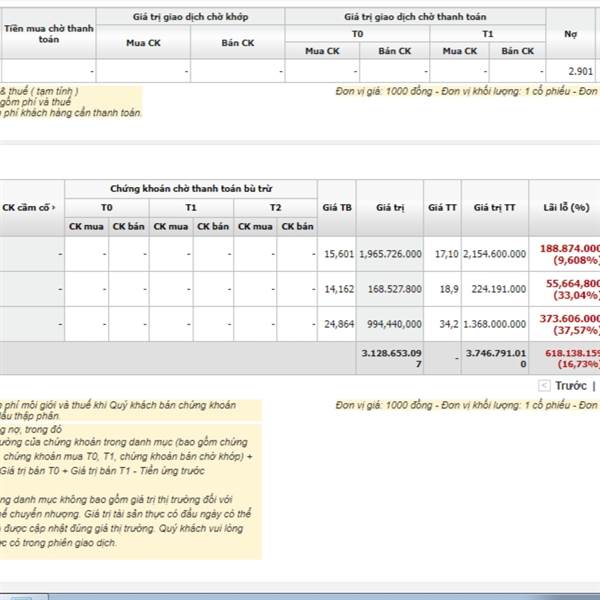Sort by the Lãi lỗ (%) column header
Screen dimensions: 600x600
click(564, 207)
